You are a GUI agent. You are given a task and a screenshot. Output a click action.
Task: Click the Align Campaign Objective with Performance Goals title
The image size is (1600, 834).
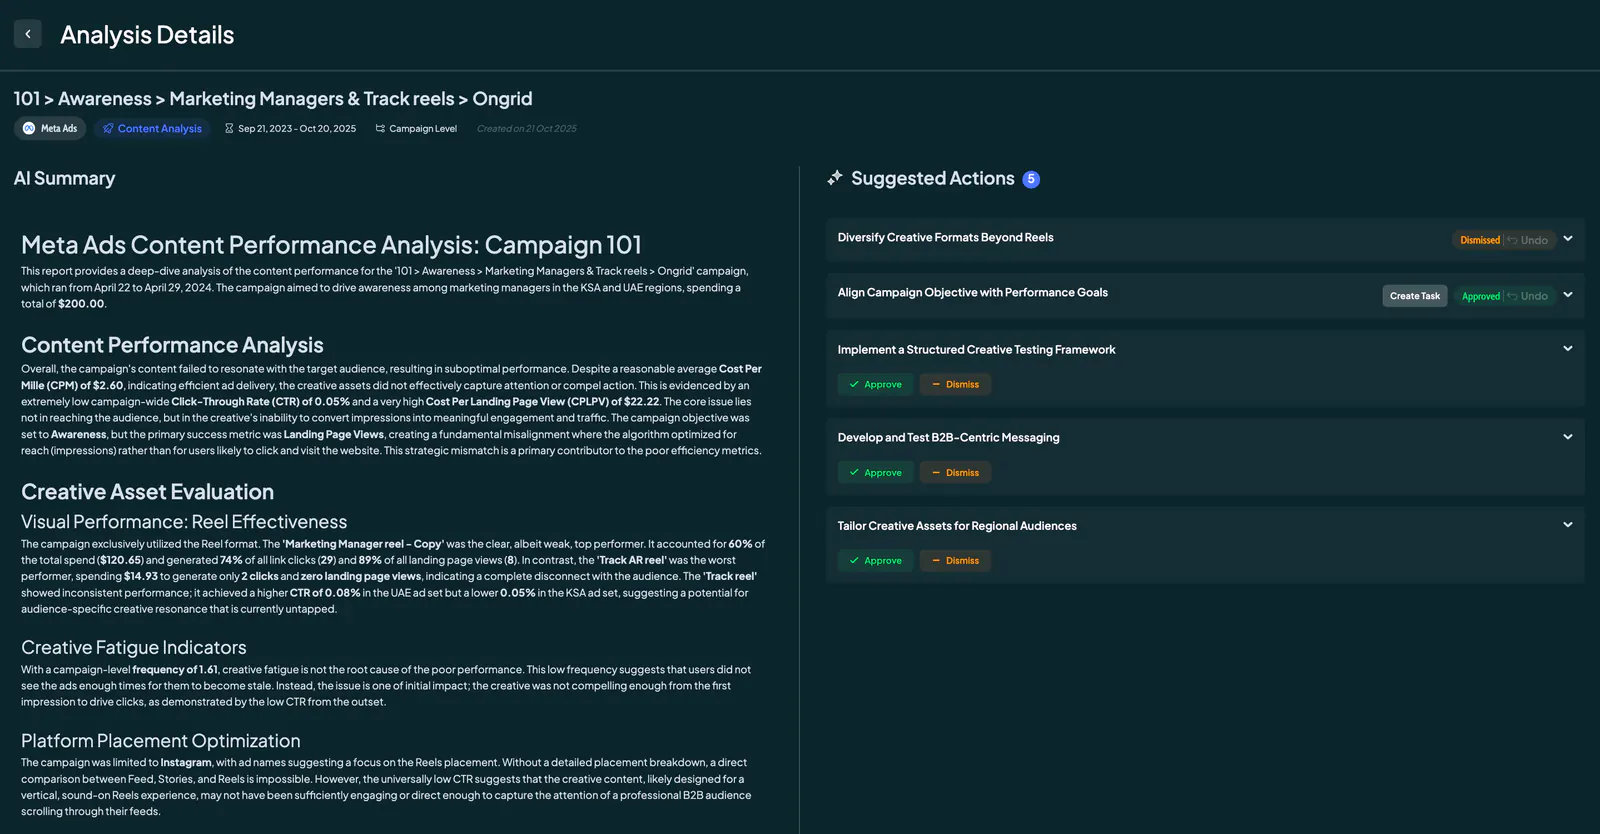973,293
